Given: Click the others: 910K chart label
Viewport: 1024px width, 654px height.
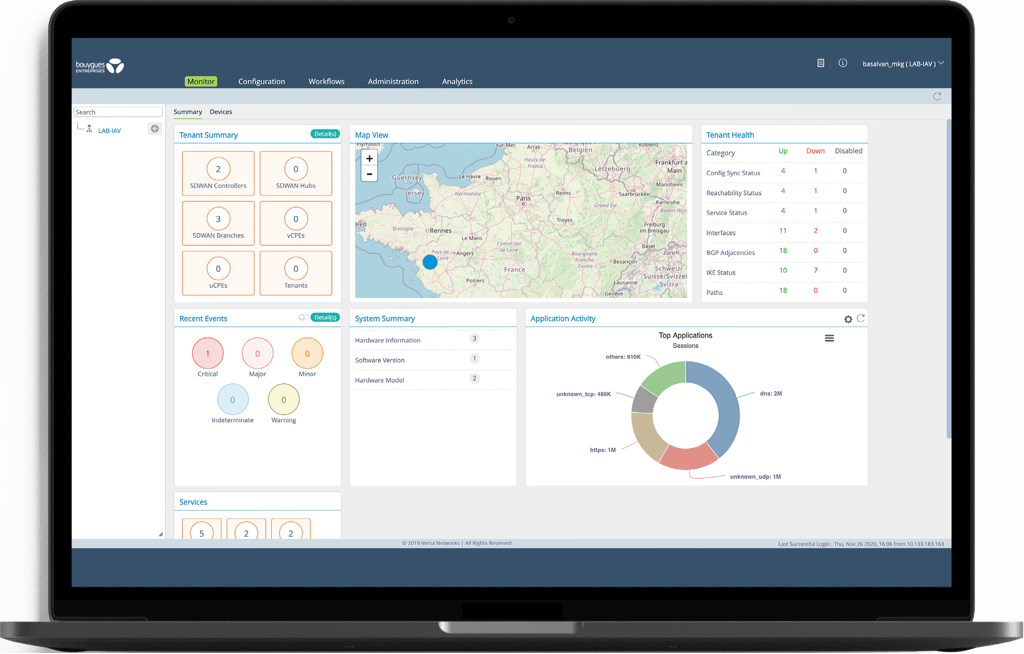Looking at the screenshot, I should tap(623, 357).
